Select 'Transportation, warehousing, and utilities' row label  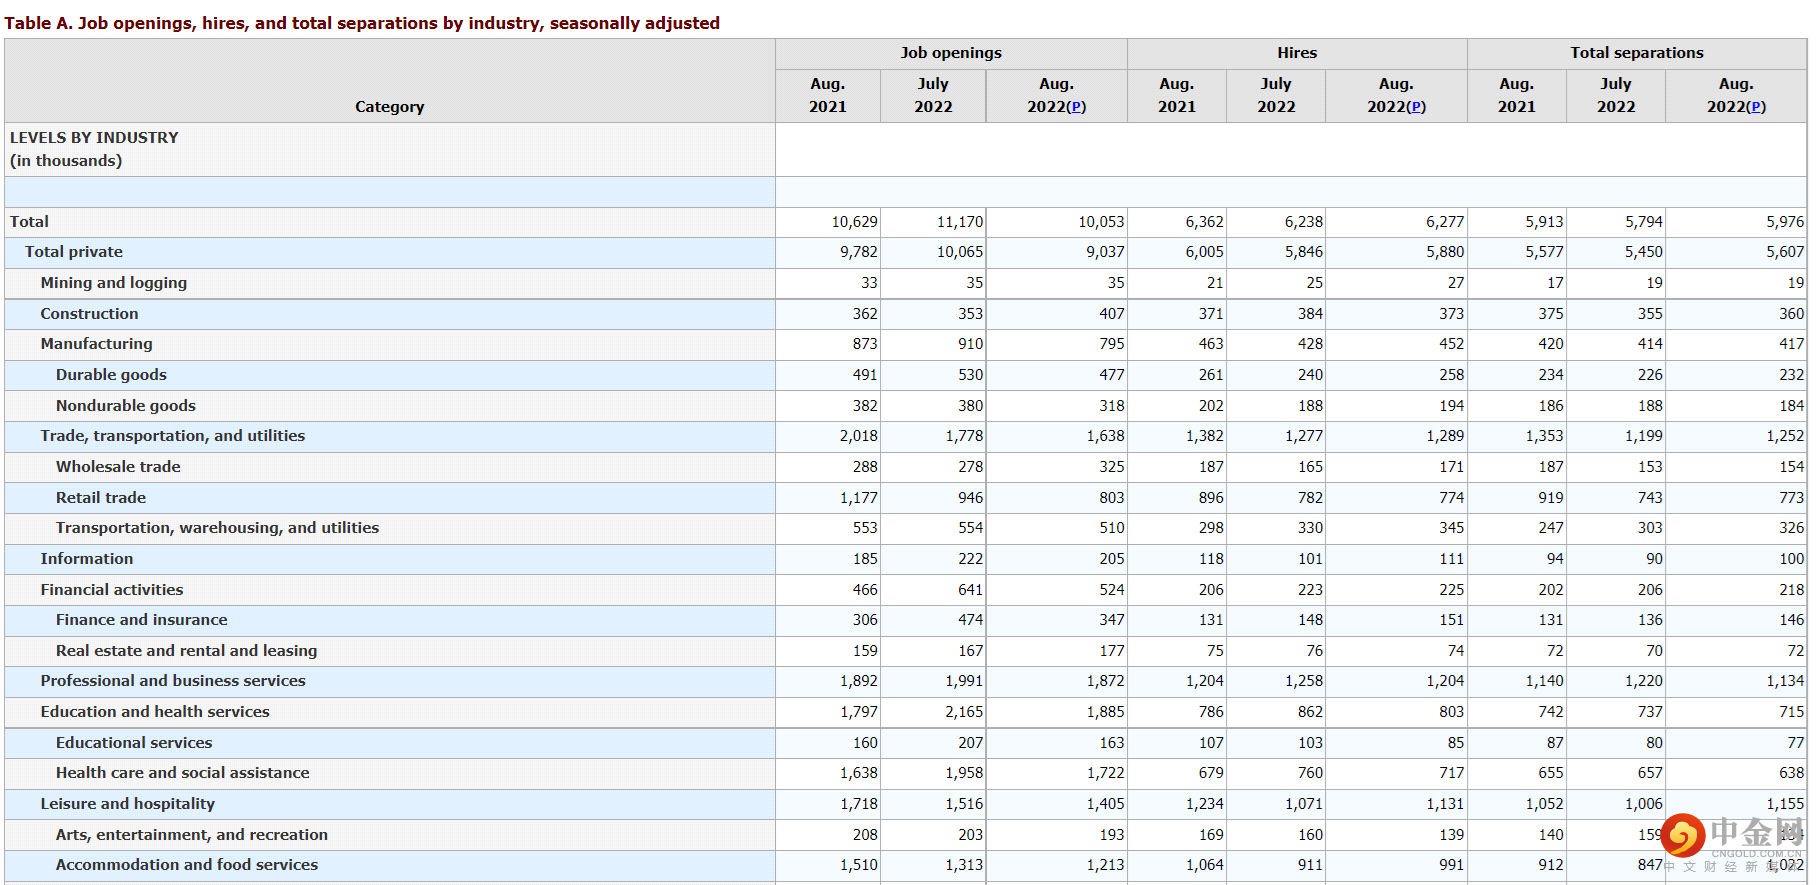click(218, 528)
